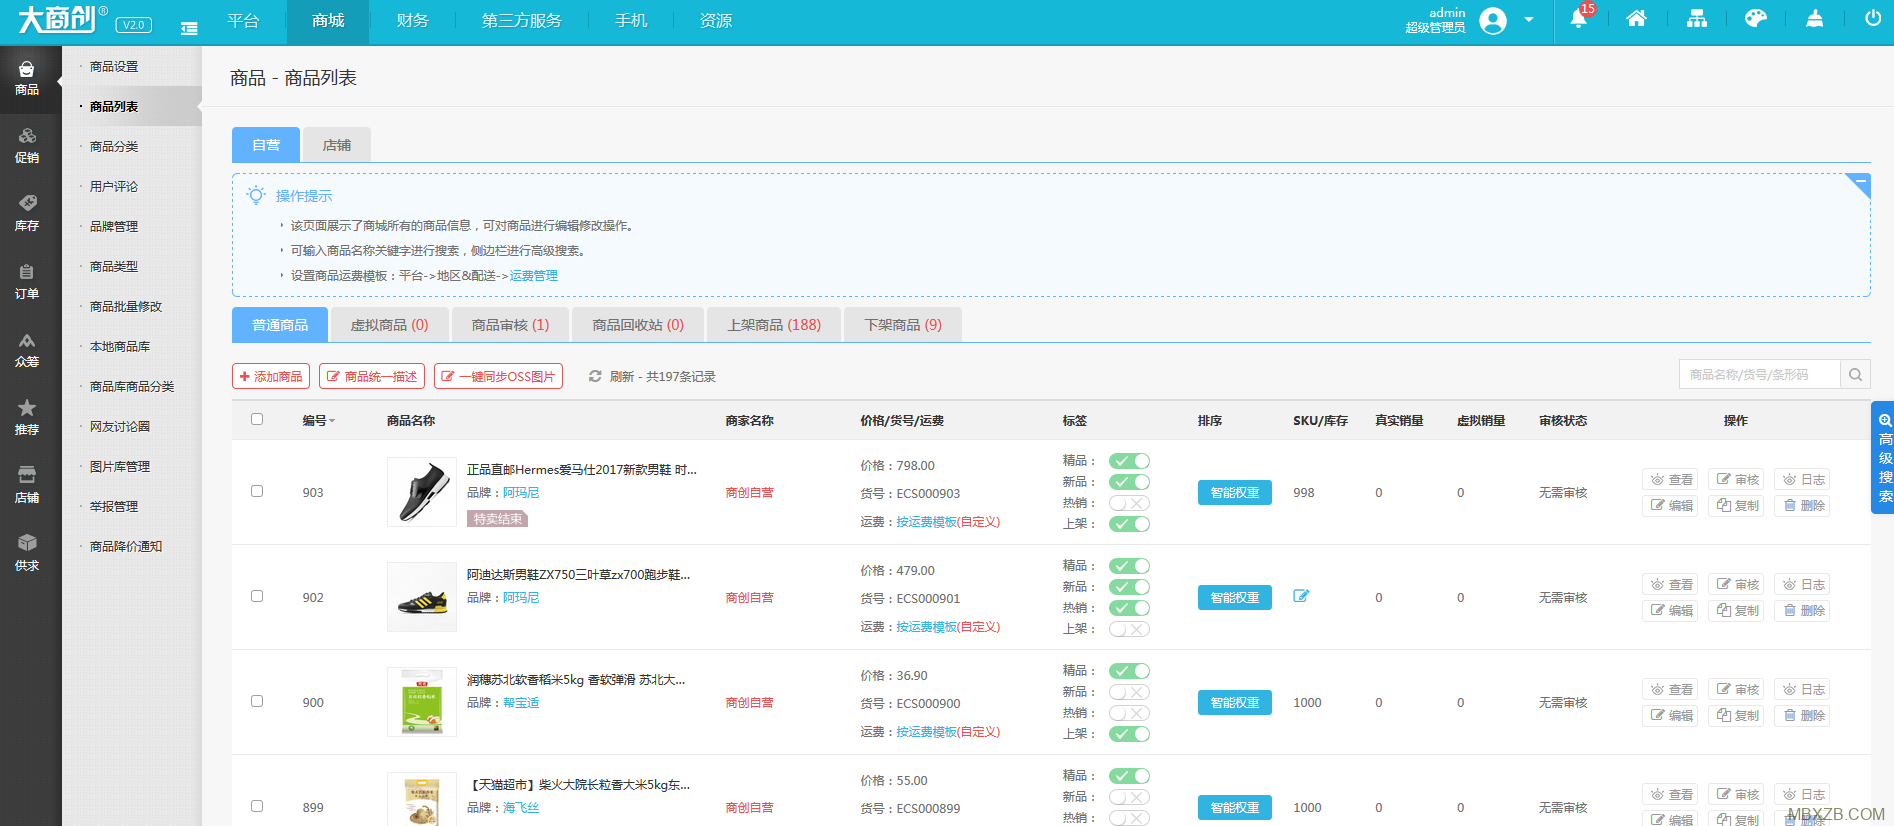Click the admin avatar icon

coord(1493,21)
